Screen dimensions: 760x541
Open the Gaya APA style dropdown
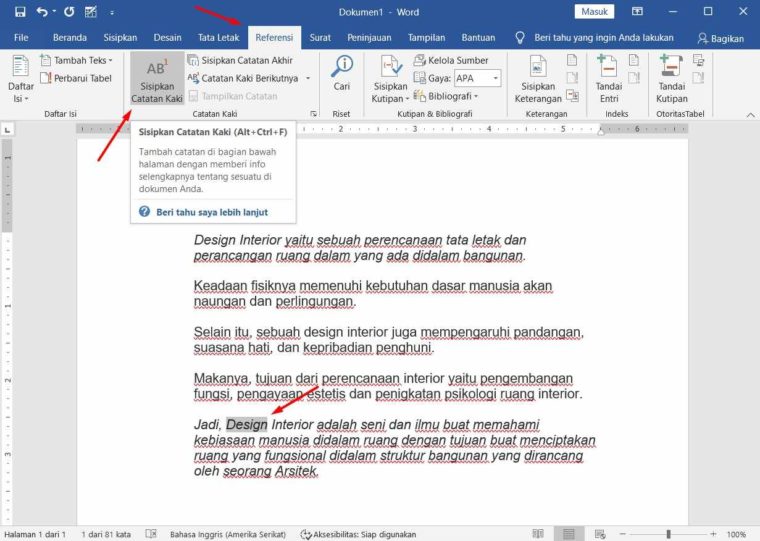[x=478, y=78]
